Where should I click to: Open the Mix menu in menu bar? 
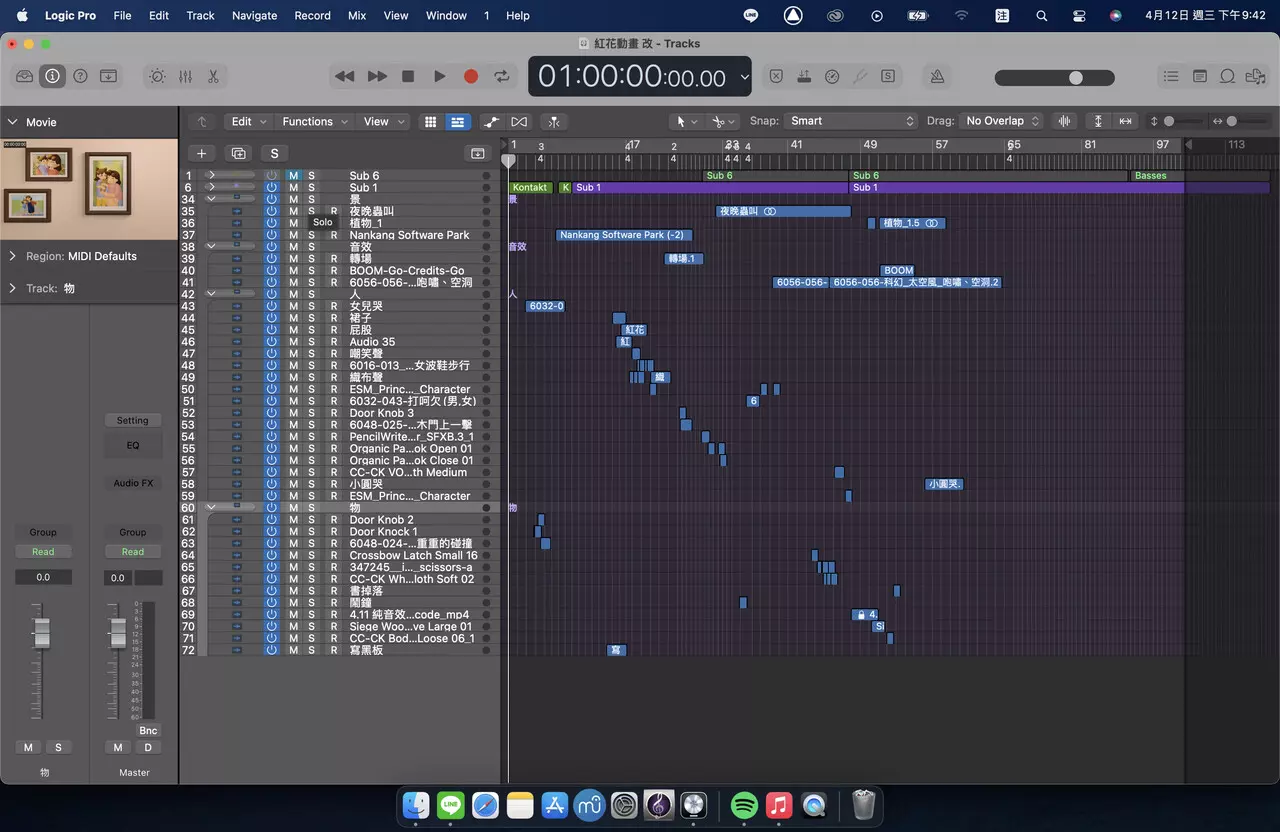coord(357,16)
